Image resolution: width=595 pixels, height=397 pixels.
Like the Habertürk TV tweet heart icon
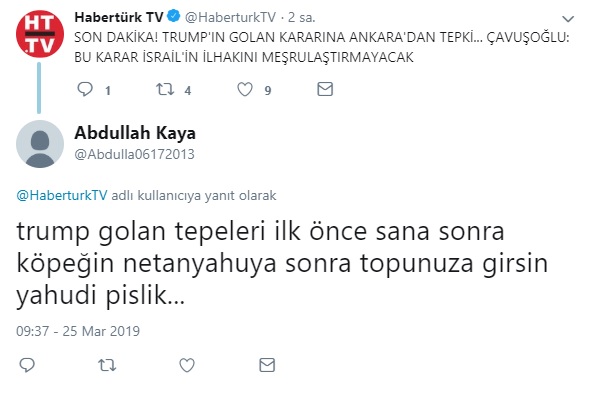point(245,90)
